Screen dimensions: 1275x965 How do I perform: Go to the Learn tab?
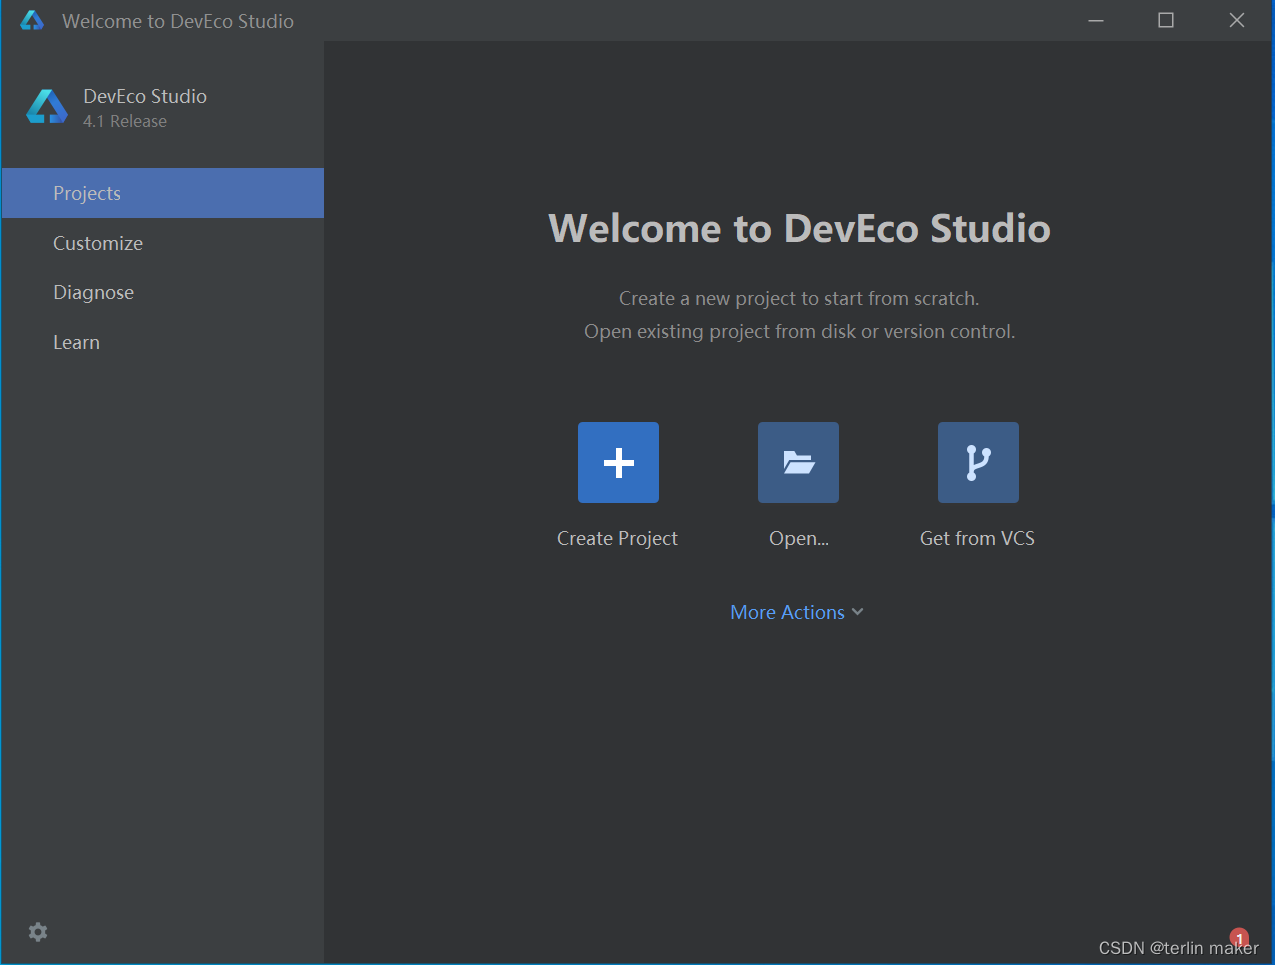click(162, 342)
